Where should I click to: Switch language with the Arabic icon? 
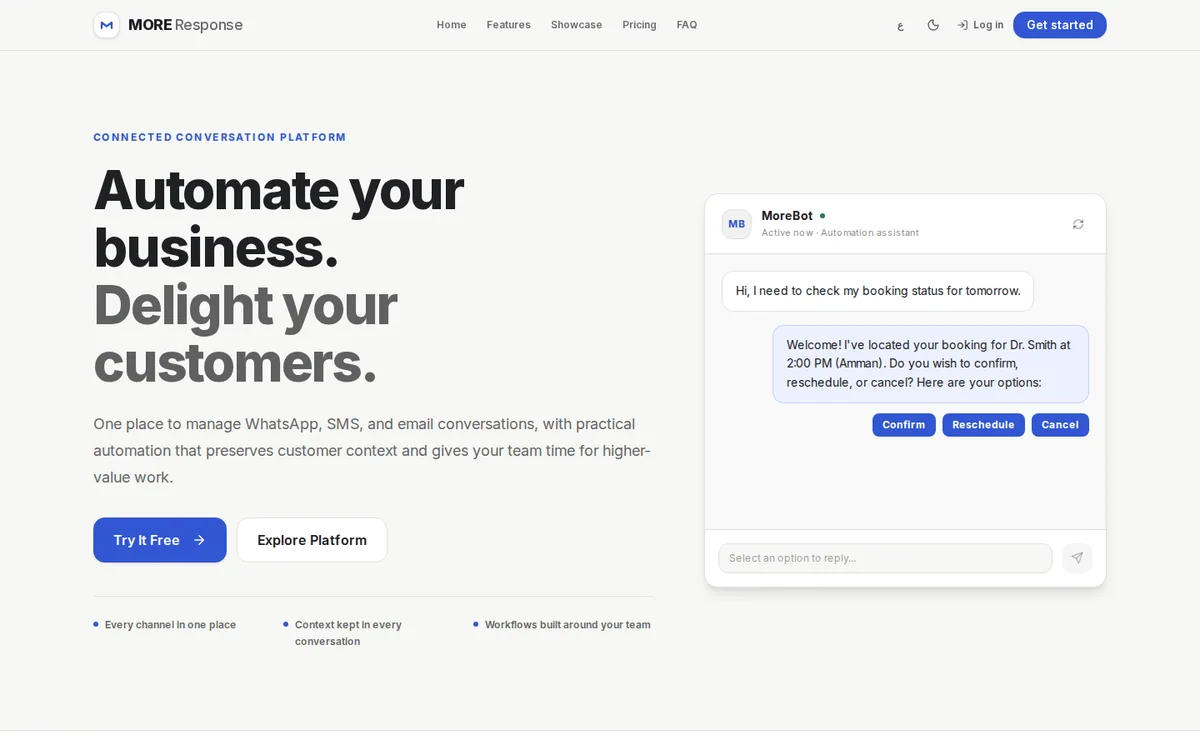(900, 26)
